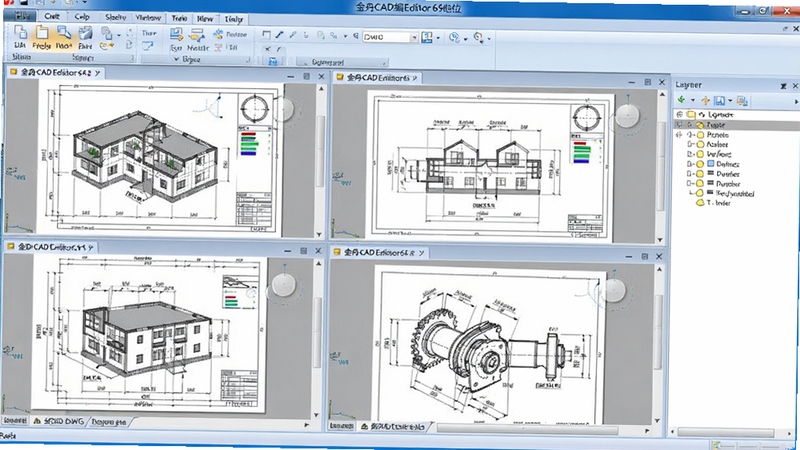Select the diagonal line draw tool

coord(279,35)
